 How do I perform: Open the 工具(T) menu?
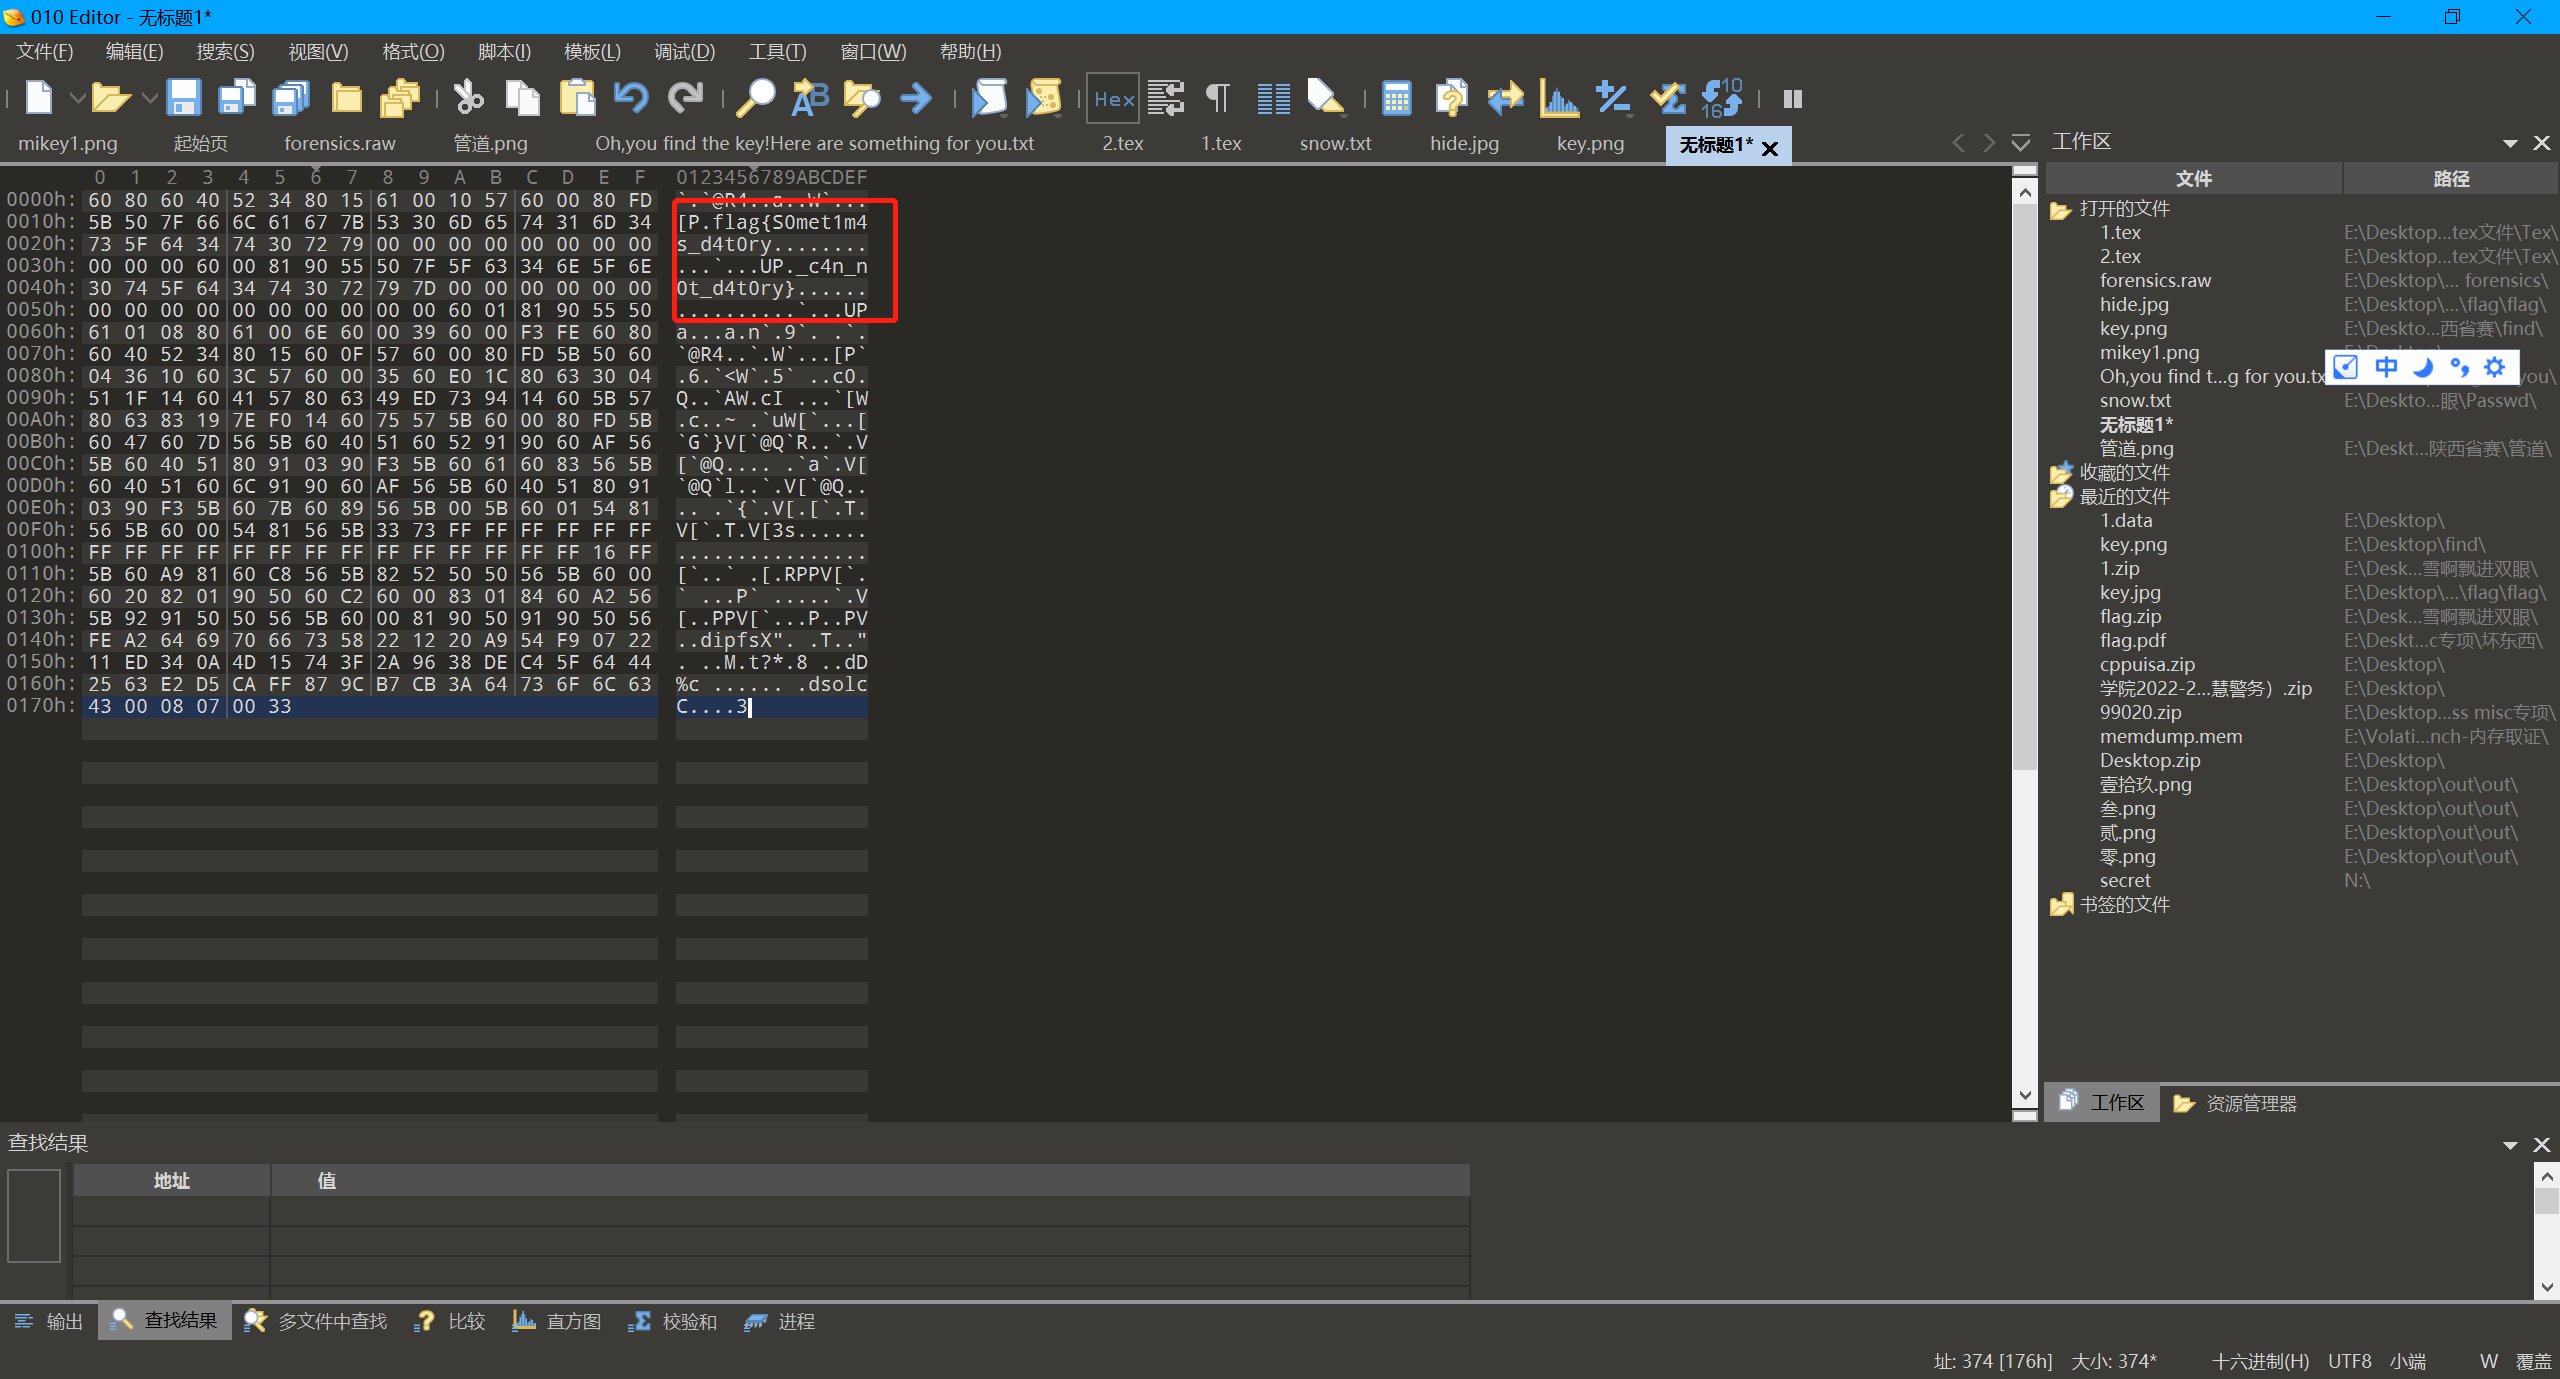coord(777,52)
